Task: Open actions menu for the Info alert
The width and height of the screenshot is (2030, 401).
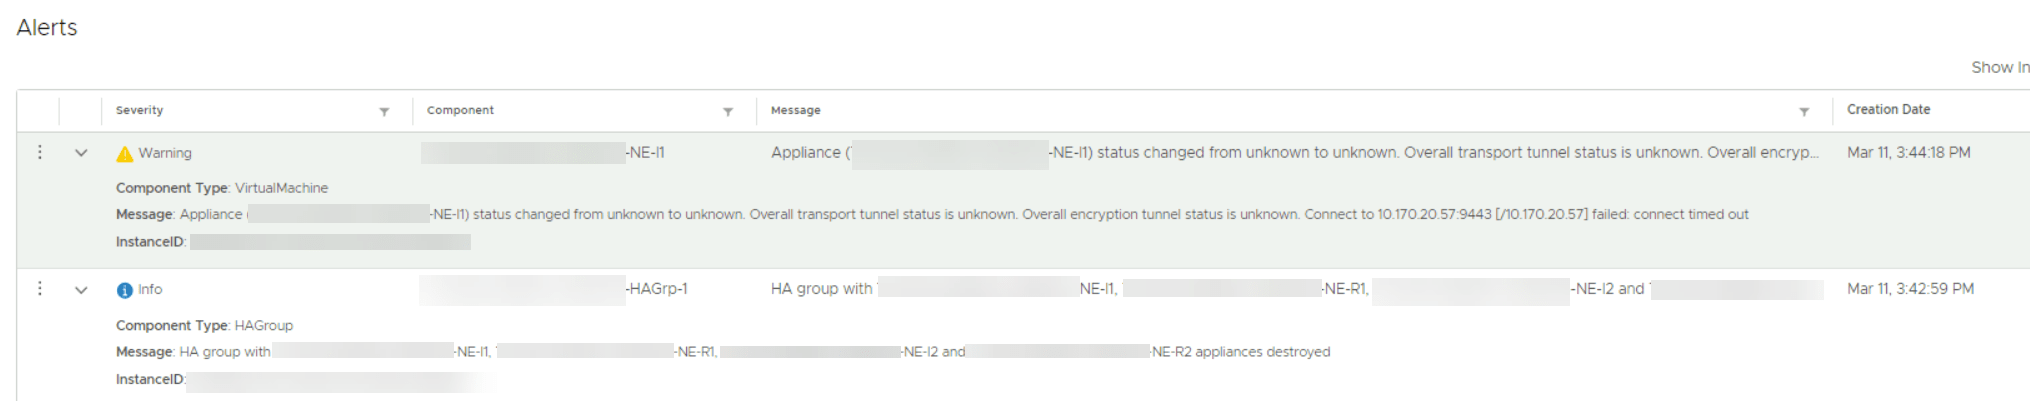Action: click(40, 288)
